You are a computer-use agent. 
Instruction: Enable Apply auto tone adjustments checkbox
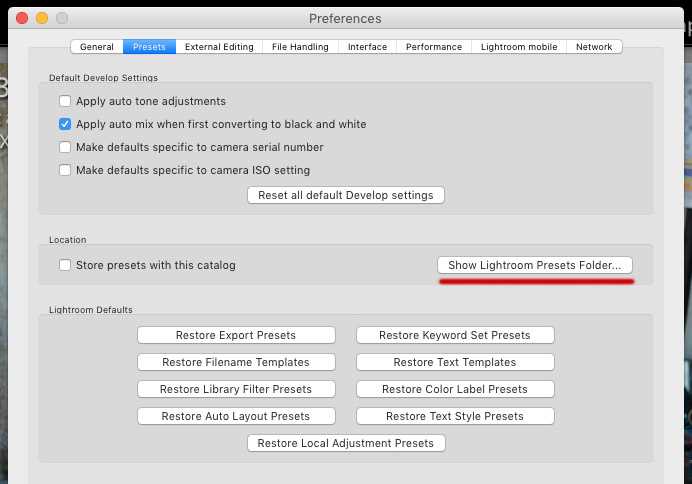(x=65, y=101)
